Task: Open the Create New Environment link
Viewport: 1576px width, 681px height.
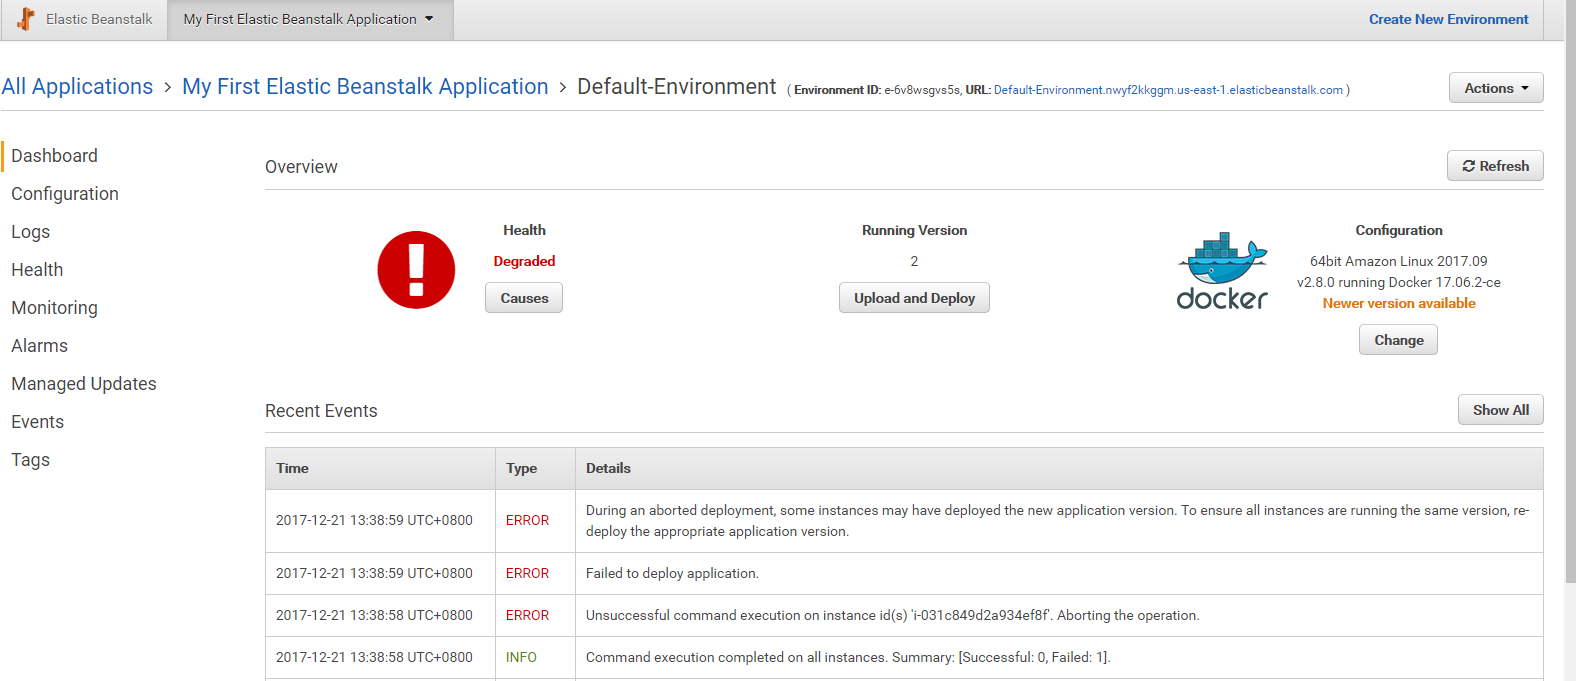Action: coord(1448,19)
